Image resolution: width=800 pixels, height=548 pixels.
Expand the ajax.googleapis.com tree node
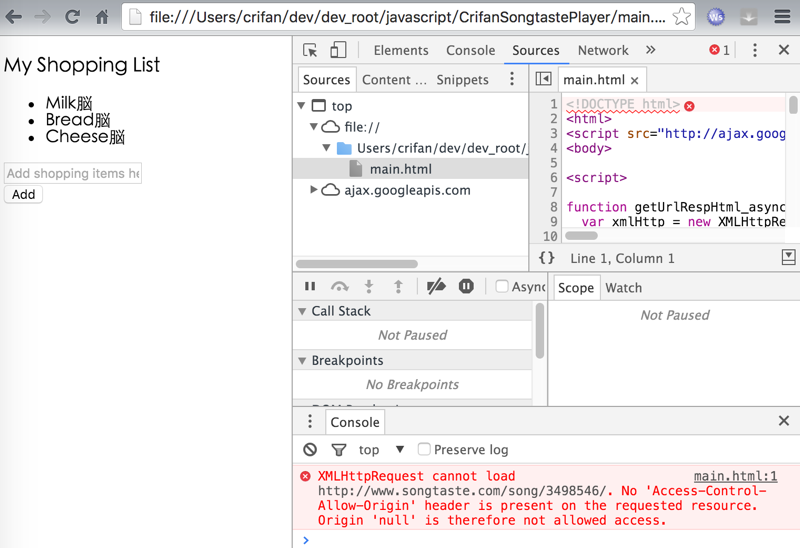[314, 190]
